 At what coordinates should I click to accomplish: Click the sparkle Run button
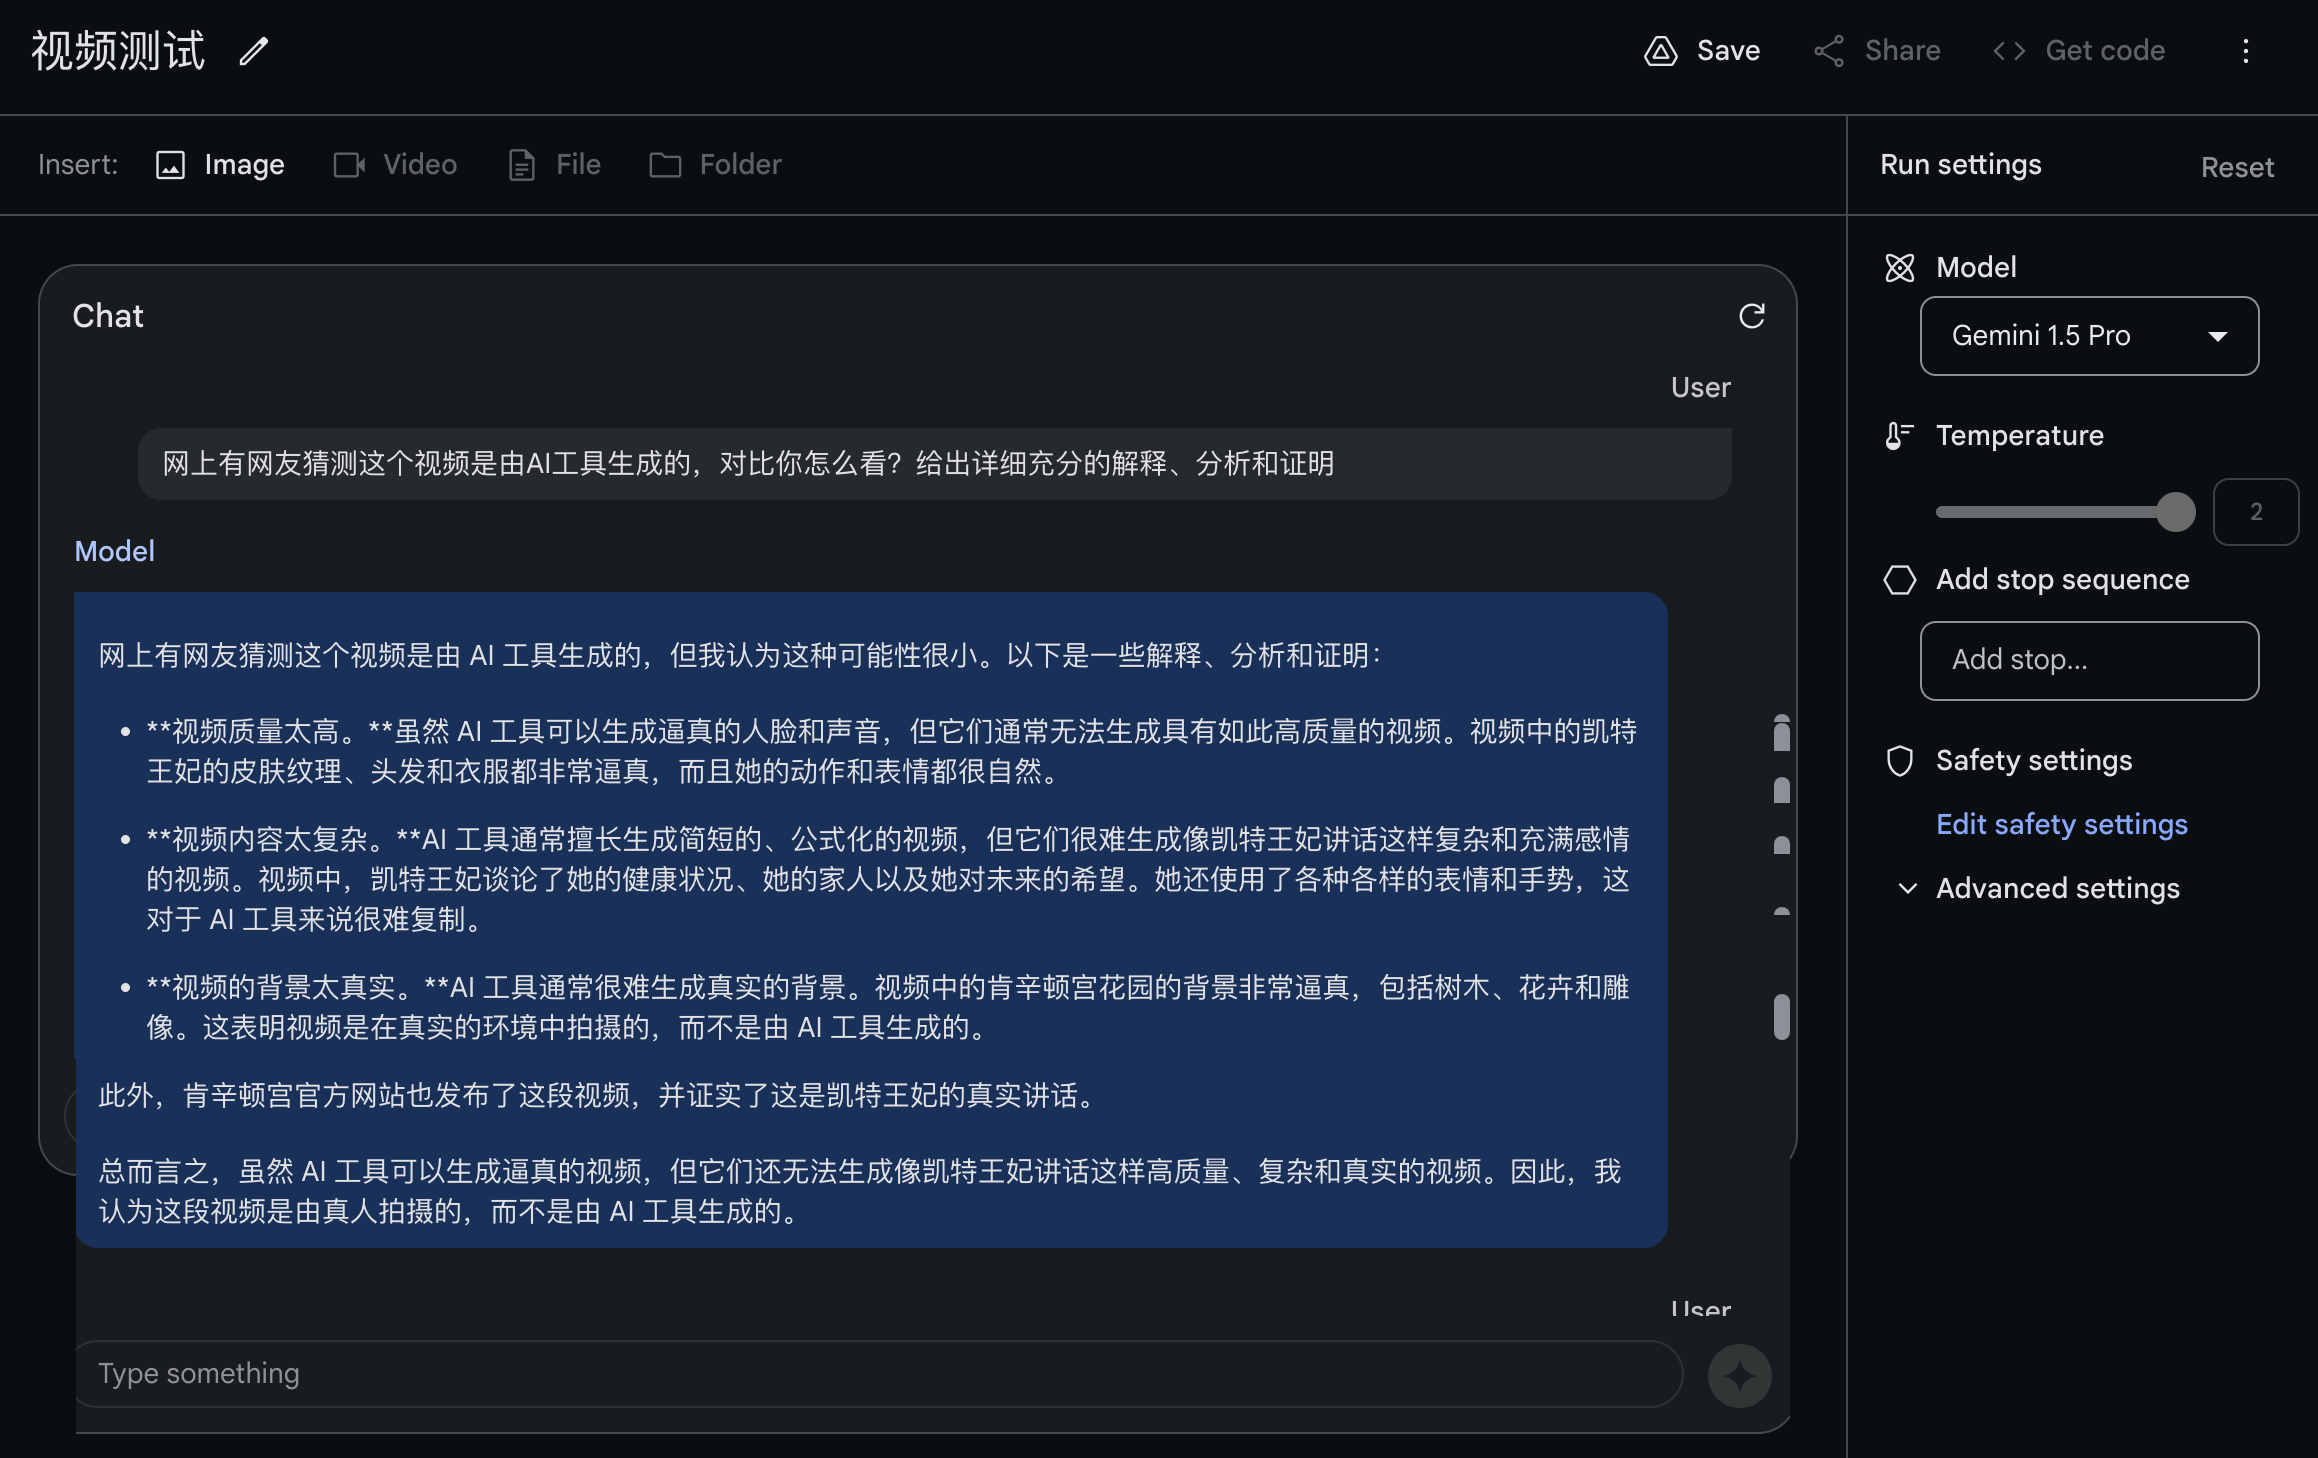(x=1739, y=1376)
